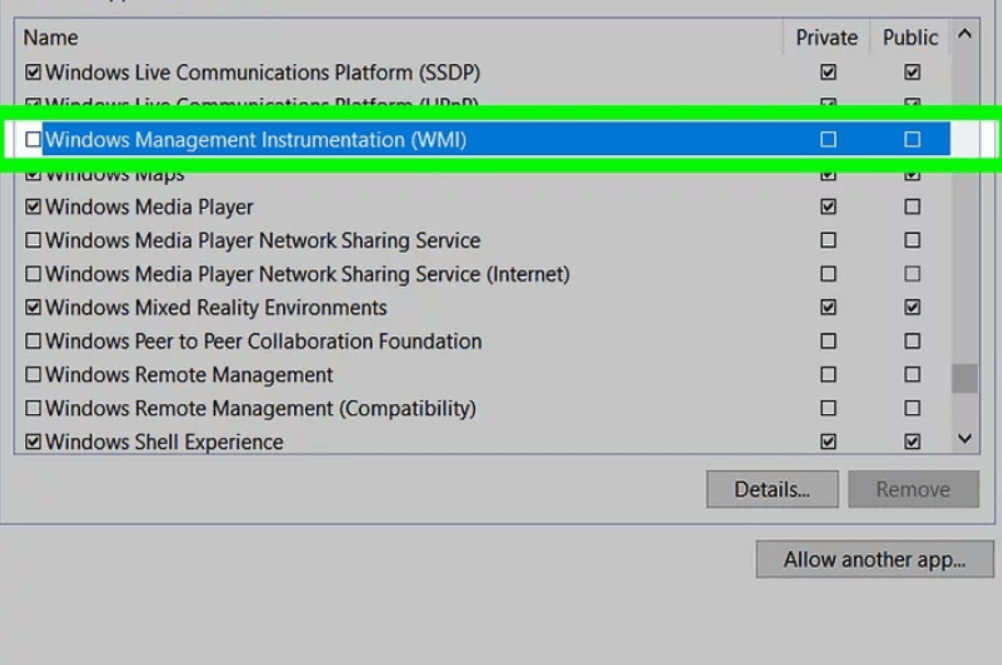Select Windows Live Communications Platform (SSDP) row text
This screenshot has height=665, width=1002.
click(263, 73)
